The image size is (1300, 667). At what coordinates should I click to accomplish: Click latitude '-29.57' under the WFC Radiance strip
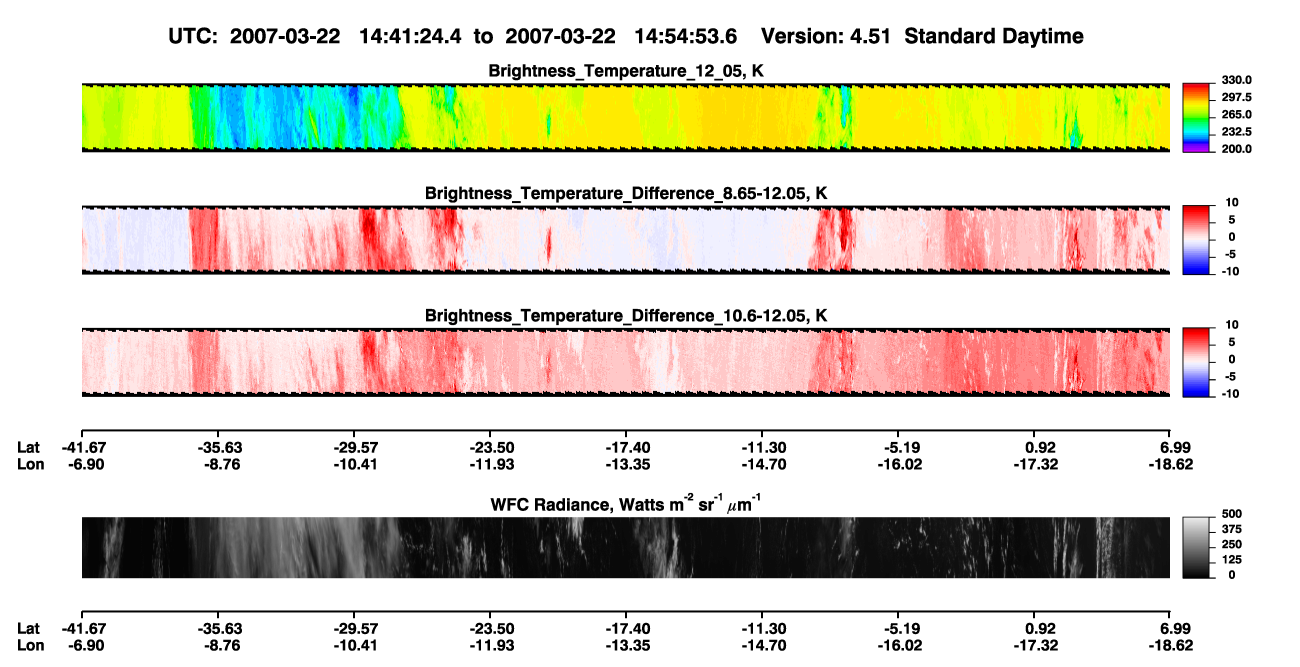[x=355, y=629]
